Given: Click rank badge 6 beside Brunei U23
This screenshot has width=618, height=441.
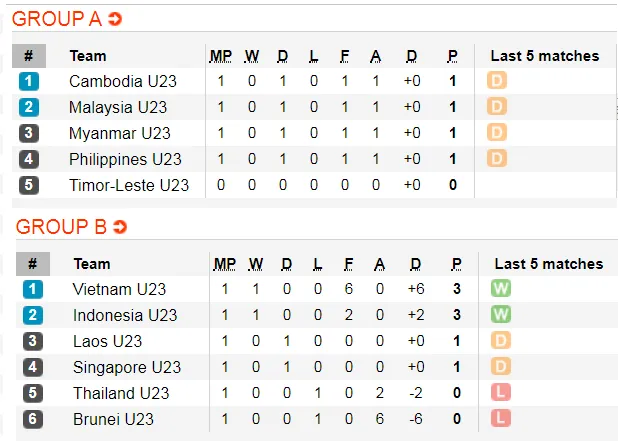Looking at the screenshot, I should pyautogui.click(x=33, y=419).
